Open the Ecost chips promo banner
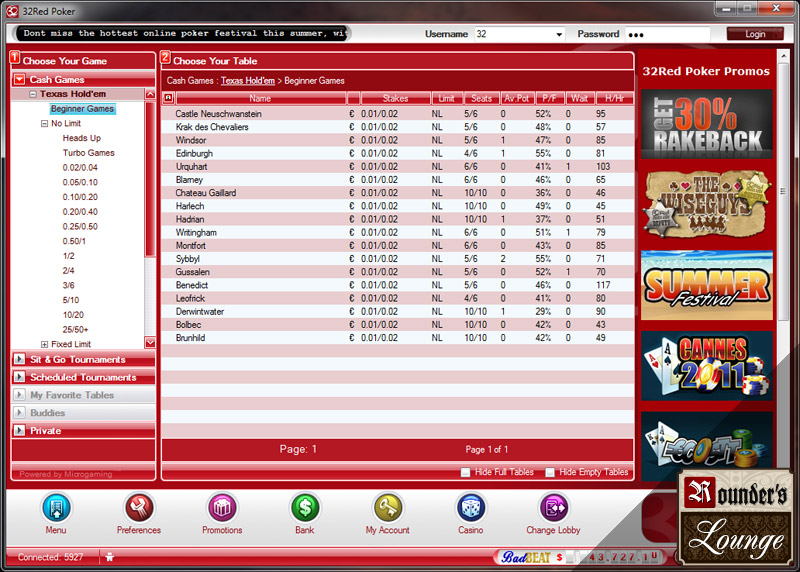 [707, 445]
